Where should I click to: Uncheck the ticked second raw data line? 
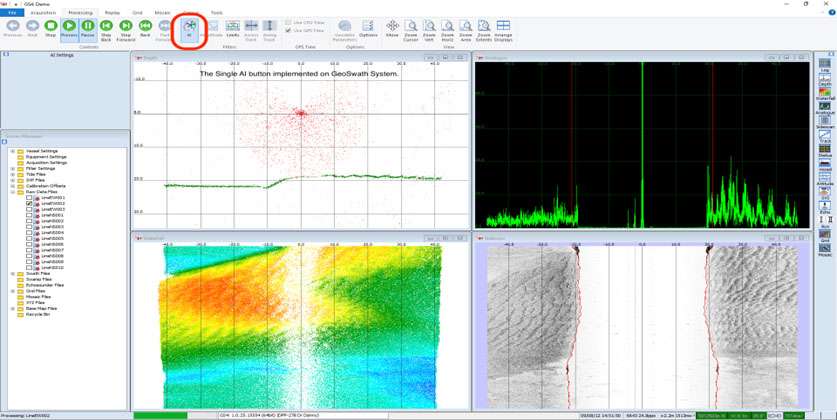tap(29, 203)
